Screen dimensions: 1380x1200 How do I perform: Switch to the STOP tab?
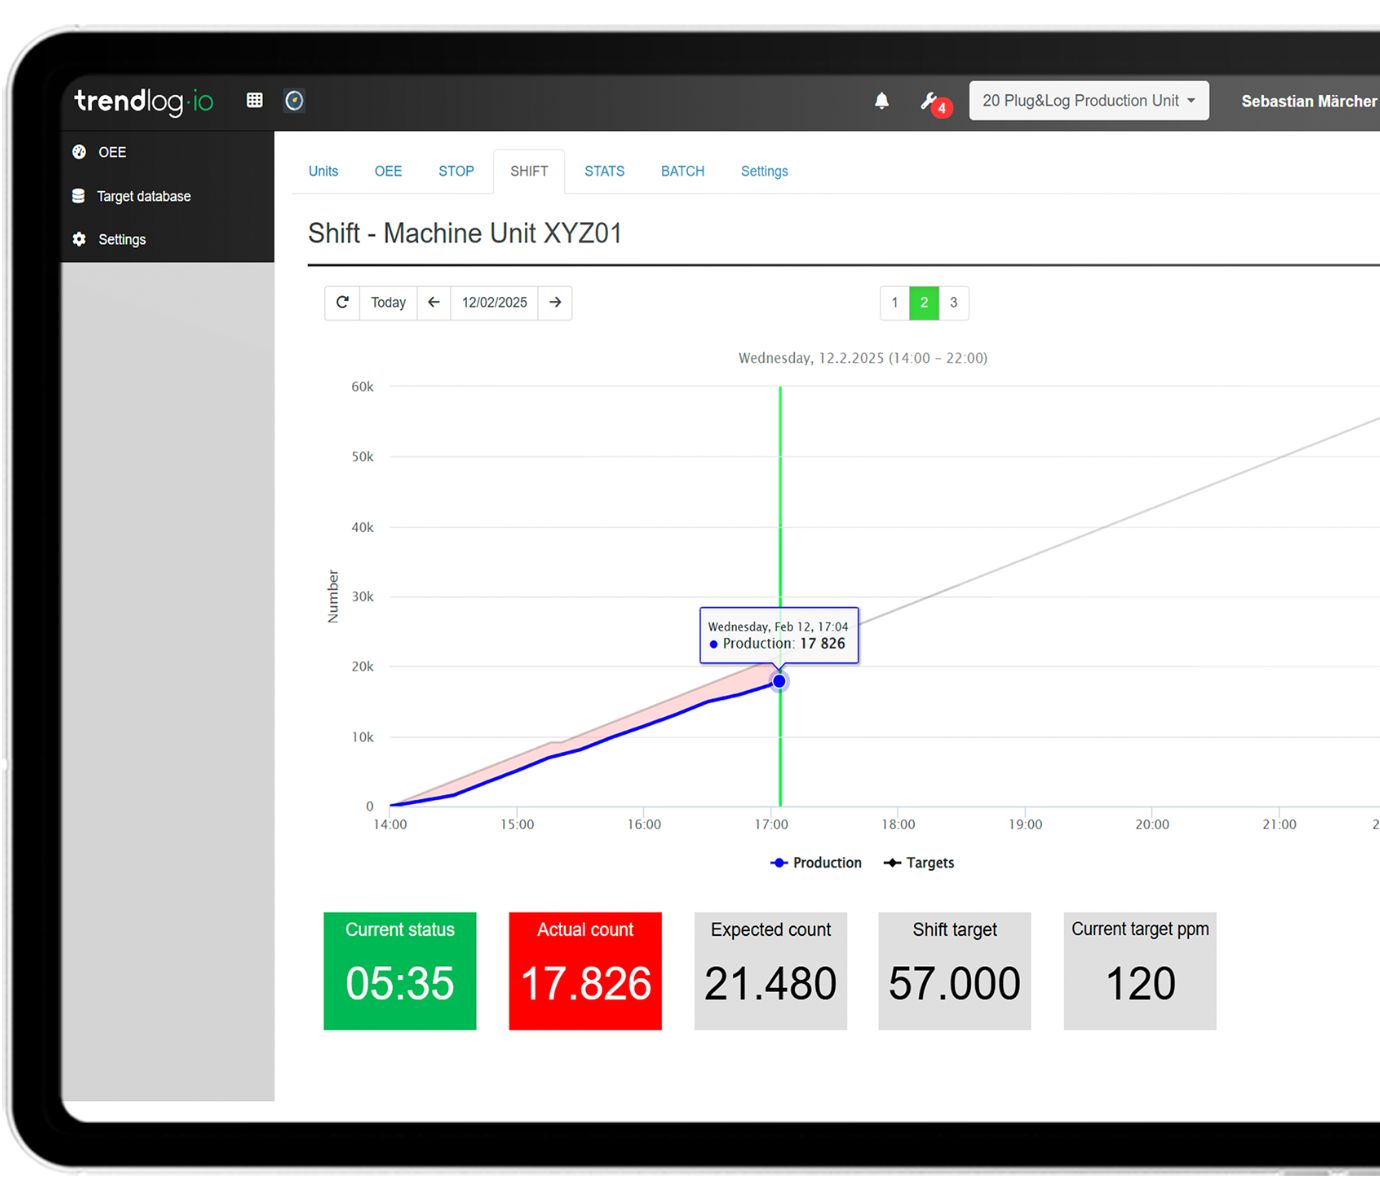click(x=456, y=171)
